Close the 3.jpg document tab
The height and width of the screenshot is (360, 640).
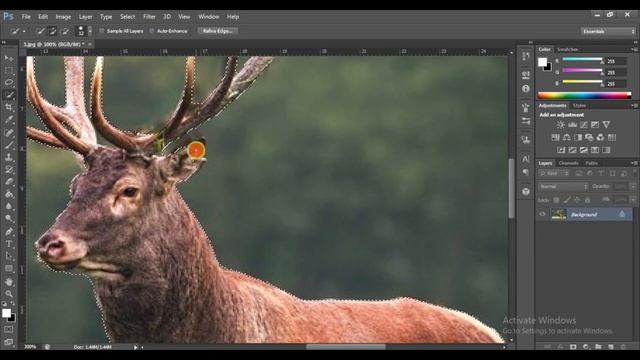(90, 44)
